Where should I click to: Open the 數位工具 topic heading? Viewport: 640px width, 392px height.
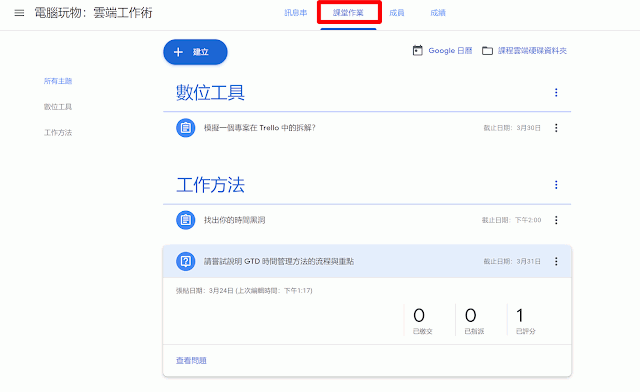pyautogui.click(x=210, y=93)
